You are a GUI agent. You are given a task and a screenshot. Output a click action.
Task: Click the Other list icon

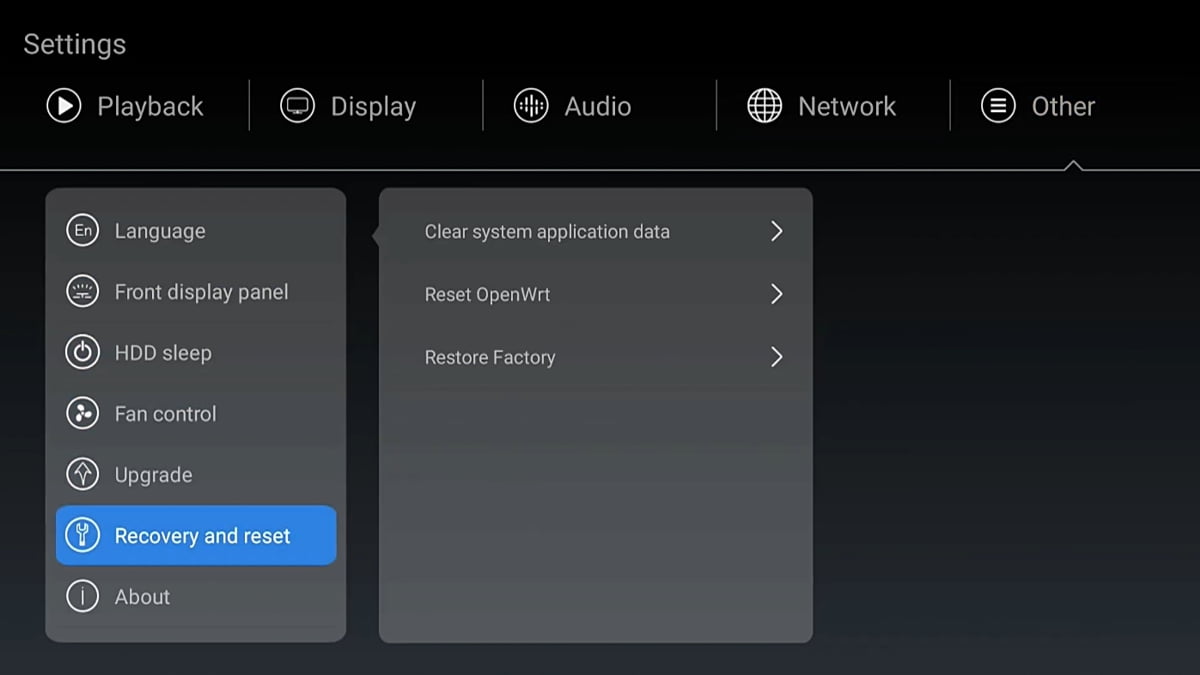(998, 106)
